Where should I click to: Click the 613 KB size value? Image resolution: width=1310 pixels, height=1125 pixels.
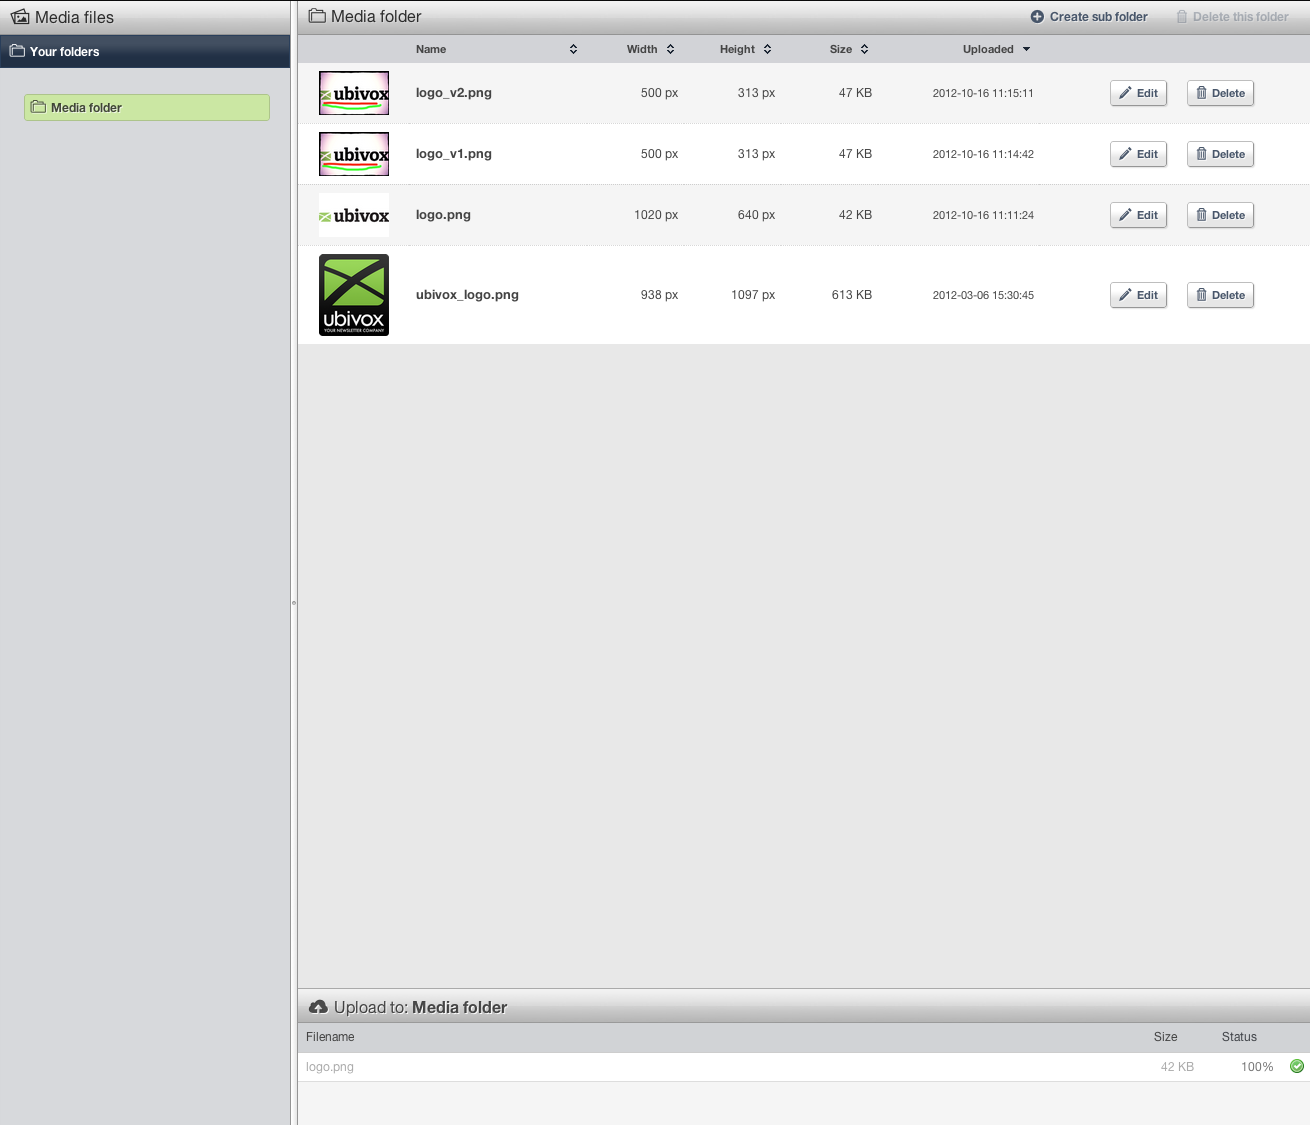pyautogui.click(x=852, y=295)
